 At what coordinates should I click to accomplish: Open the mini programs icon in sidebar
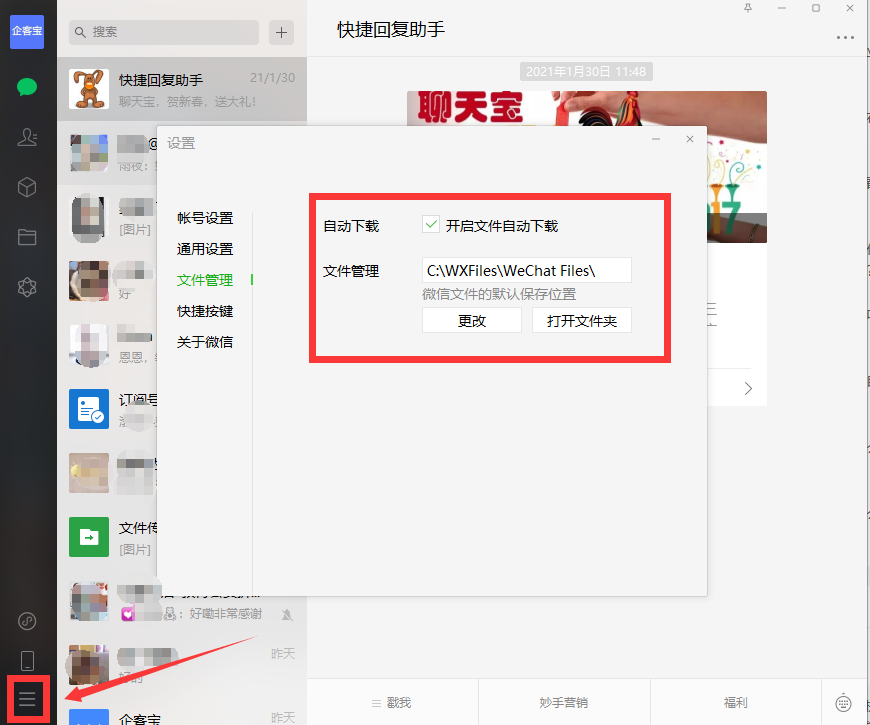(27, 621)
